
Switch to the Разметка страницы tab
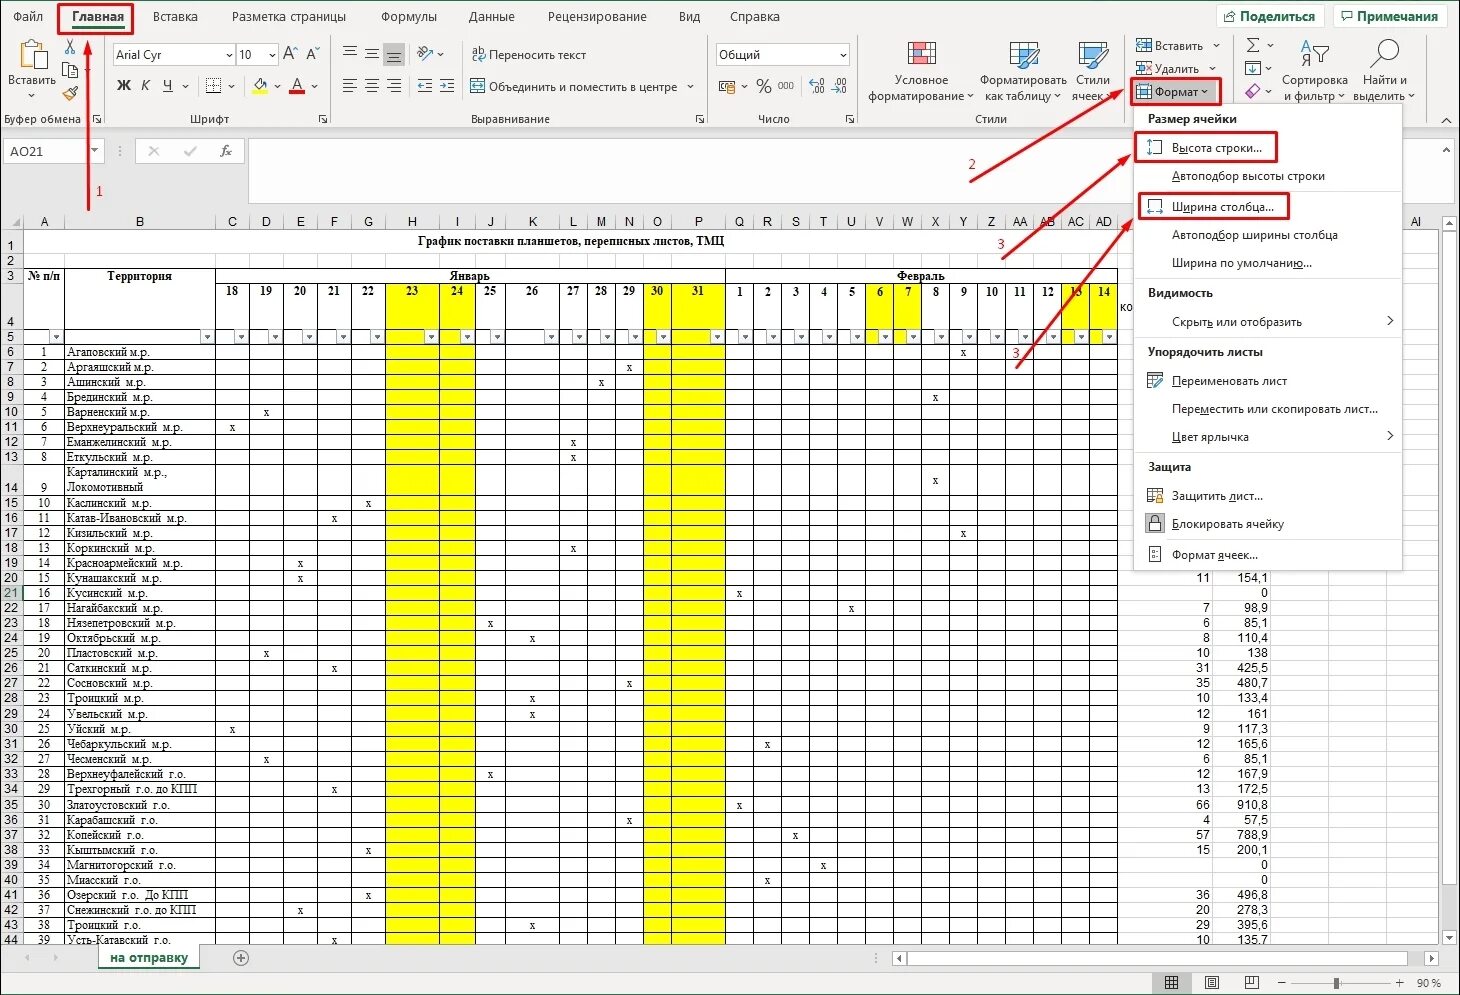coord(289,17)
